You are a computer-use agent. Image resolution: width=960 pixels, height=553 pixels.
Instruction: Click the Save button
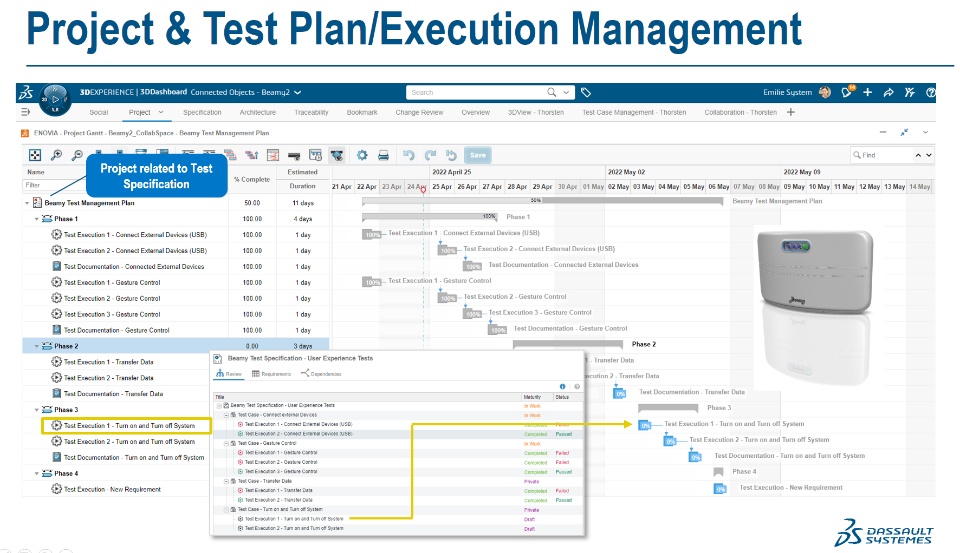[x=478, y=155]
